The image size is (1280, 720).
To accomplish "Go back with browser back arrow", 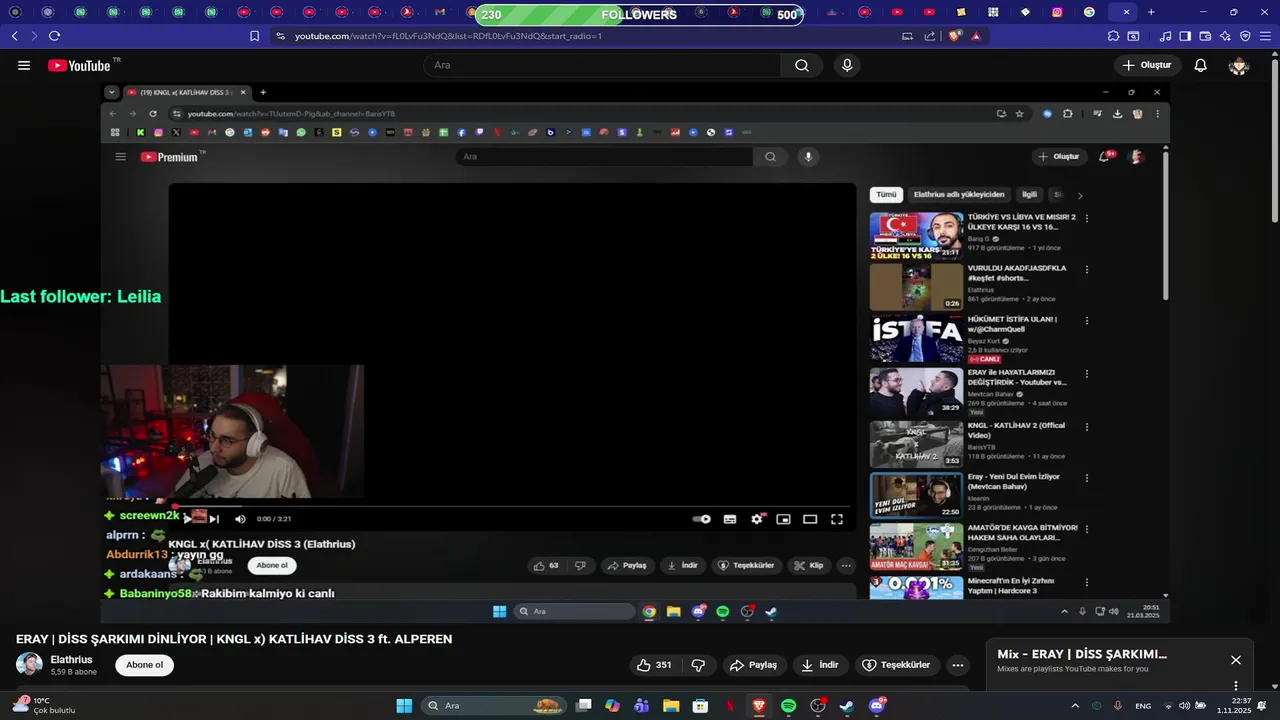I will click(x=15, y=36).
